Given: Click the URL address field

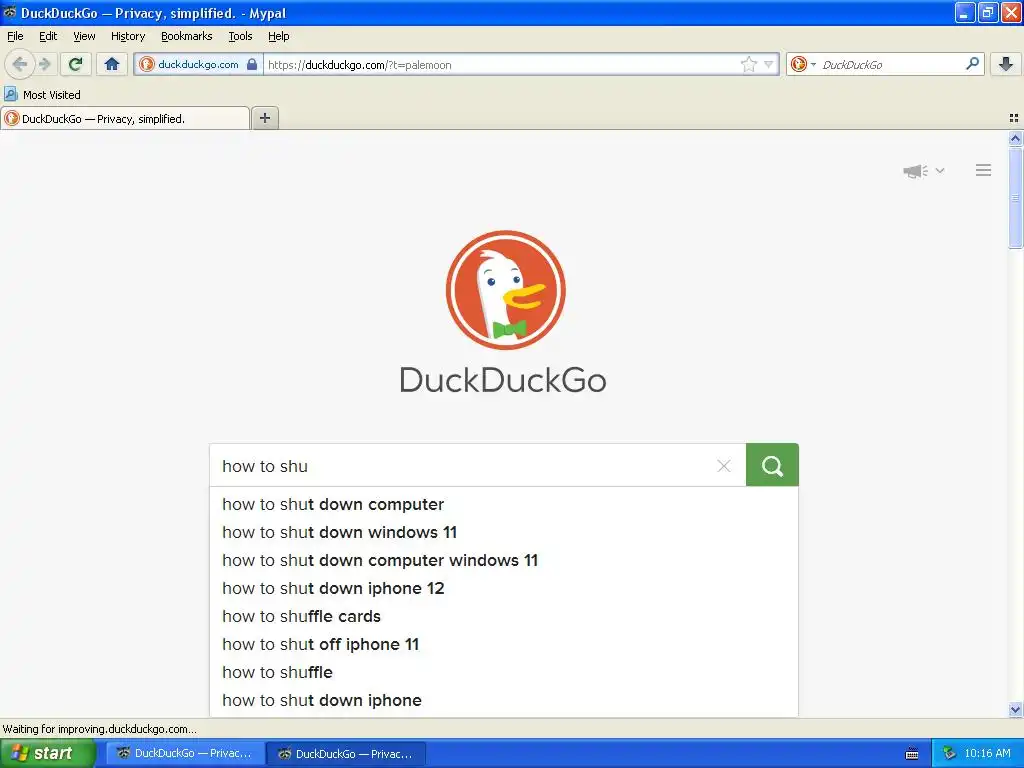Looking at the screenshot, I should 502,64.
